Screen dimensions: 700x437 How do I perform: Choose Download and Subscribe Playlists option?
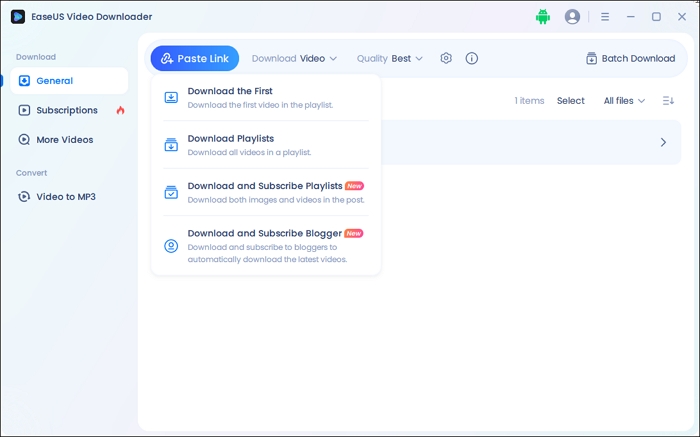click(x=266, y=192)
